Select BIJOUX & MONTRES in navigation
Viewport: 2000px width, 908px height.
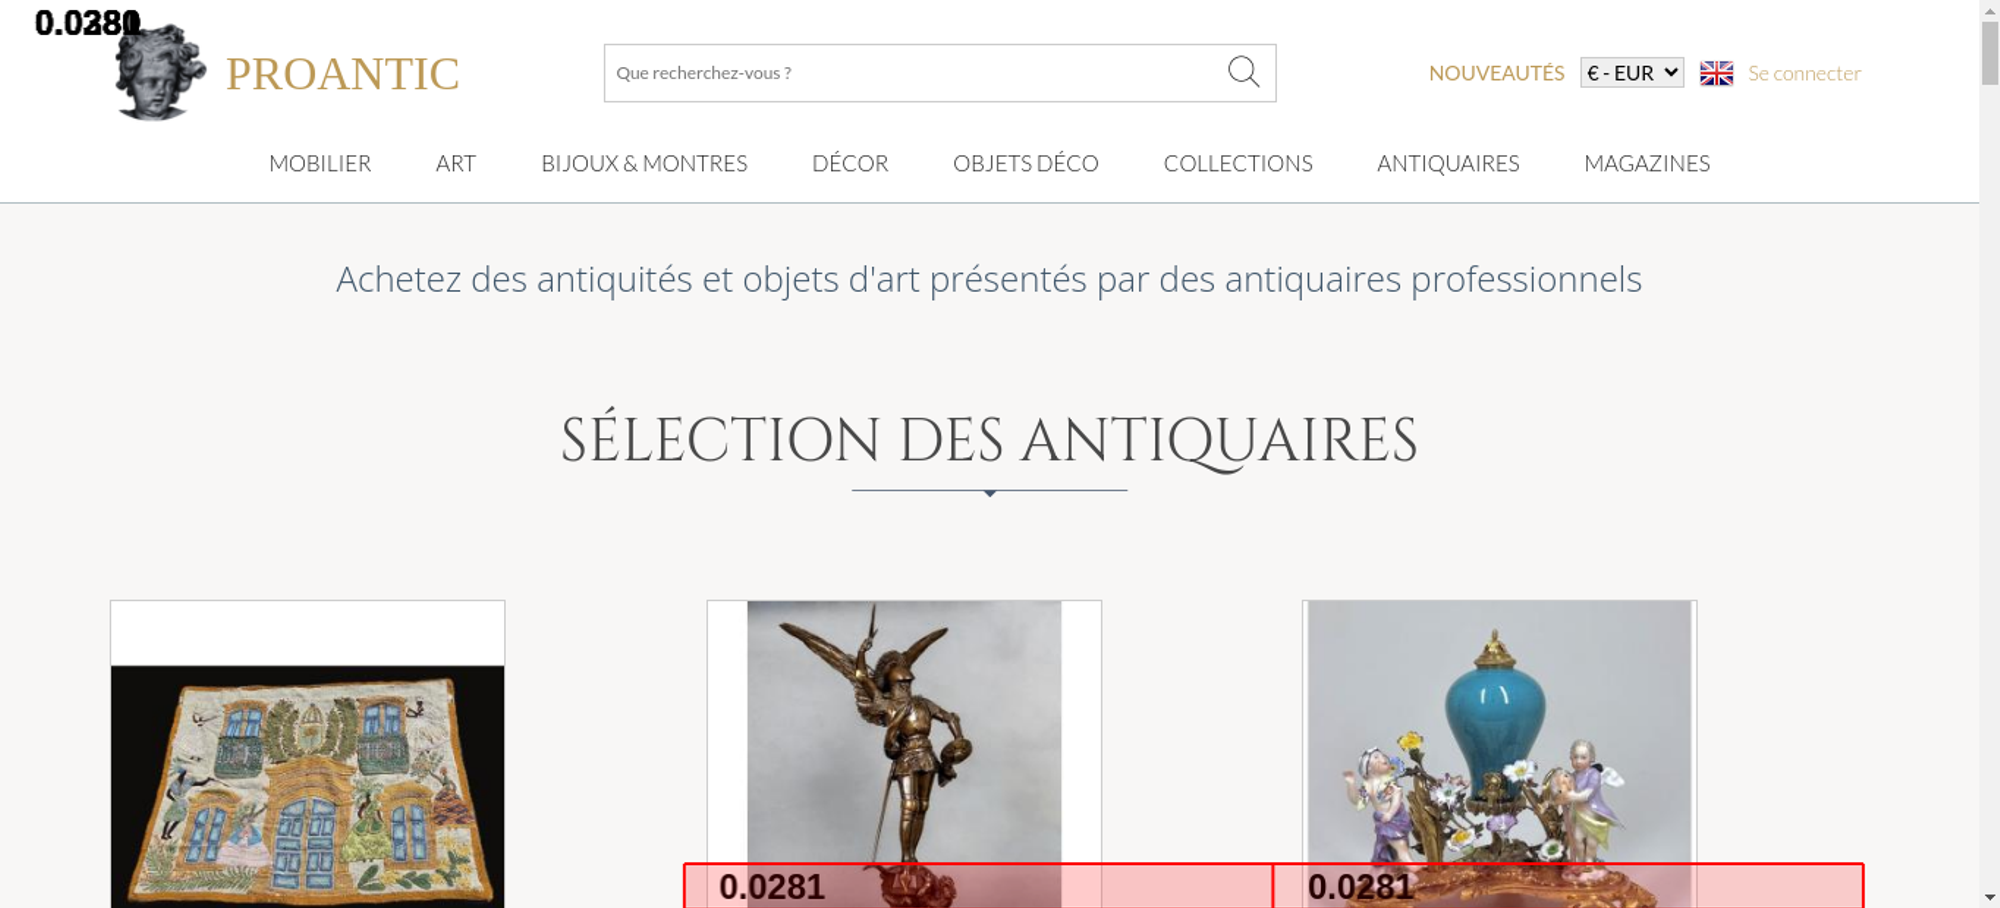(x=644, y=163)
